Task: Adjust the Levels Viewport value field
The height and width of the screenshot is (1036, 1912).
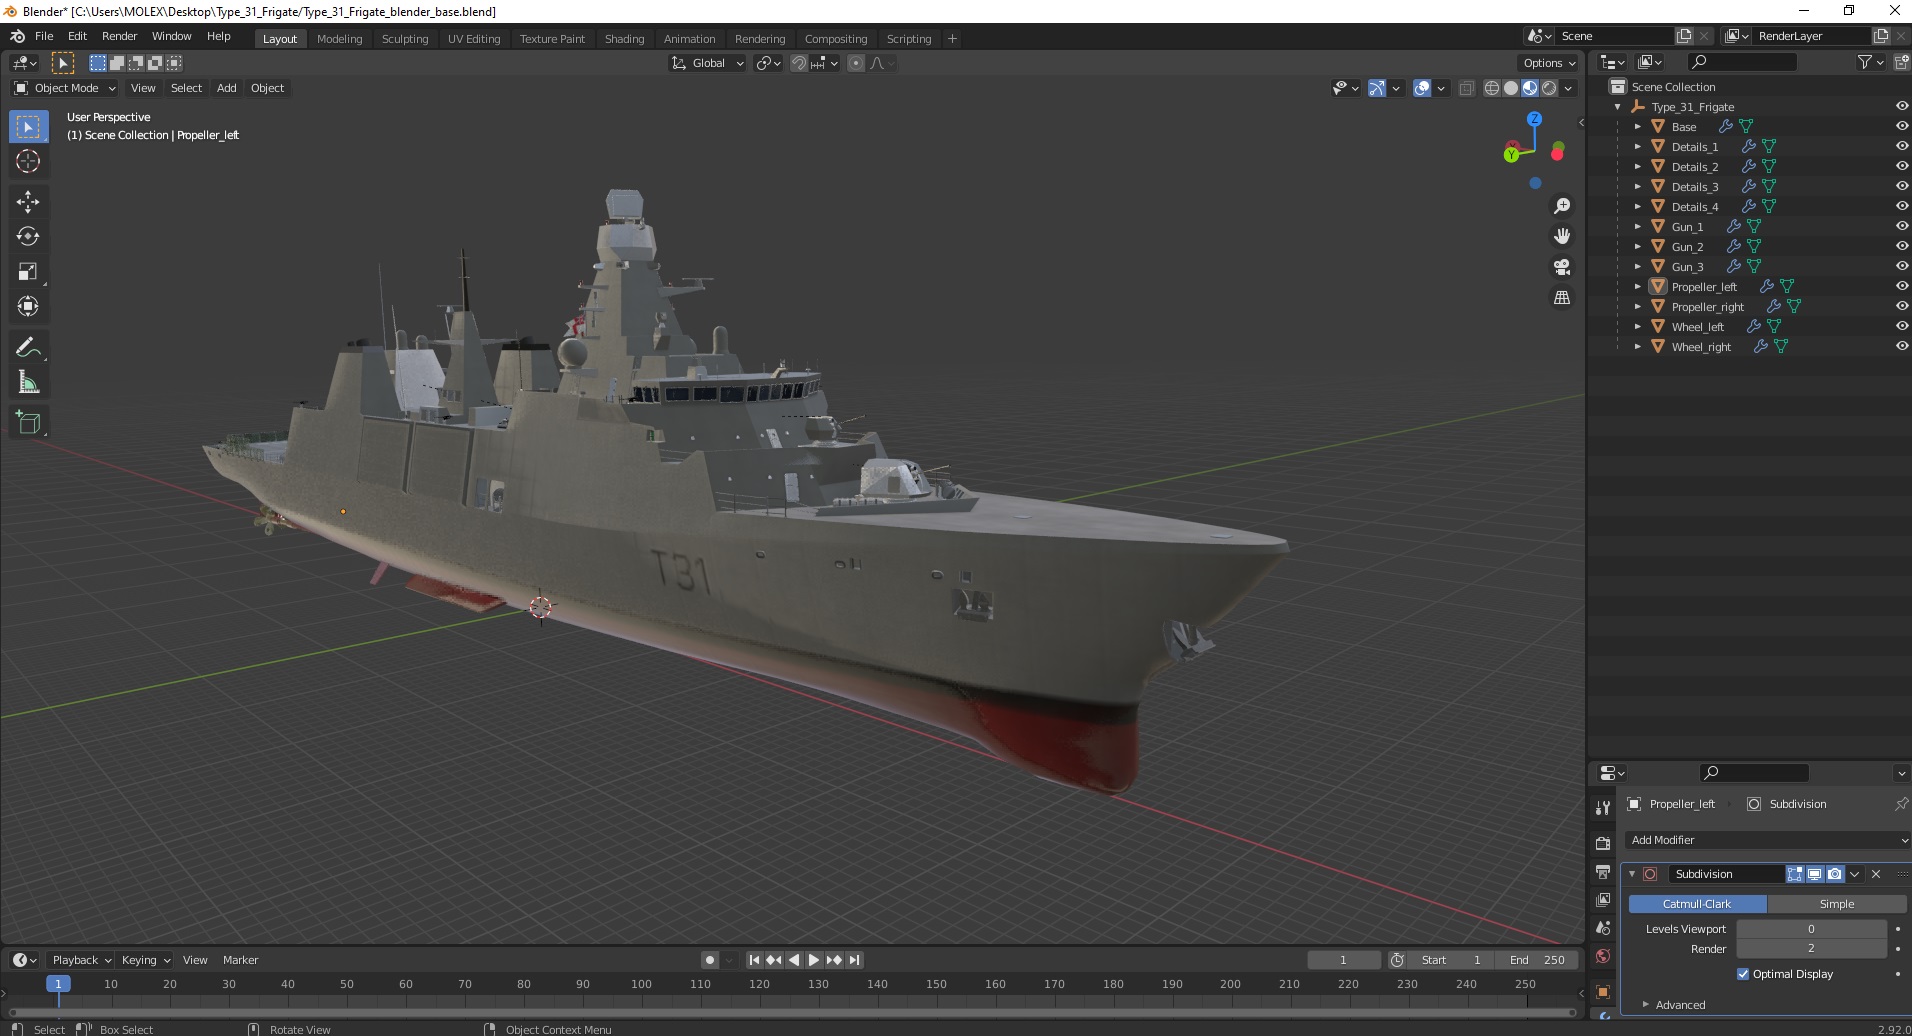Action: (x=1811, y=929)
